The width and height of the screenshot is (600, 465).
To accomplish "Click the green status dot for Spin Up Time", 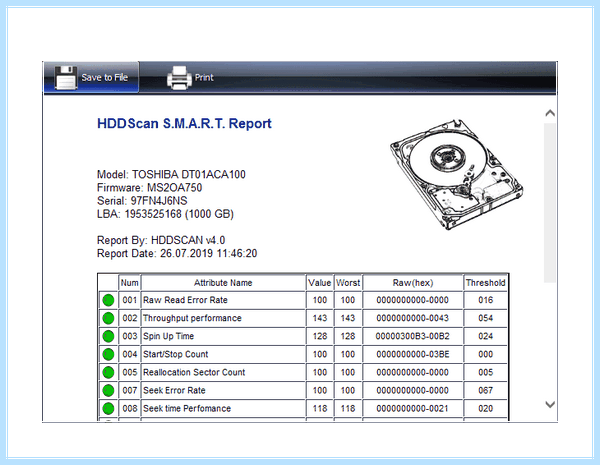I will (x=108, y=336).
